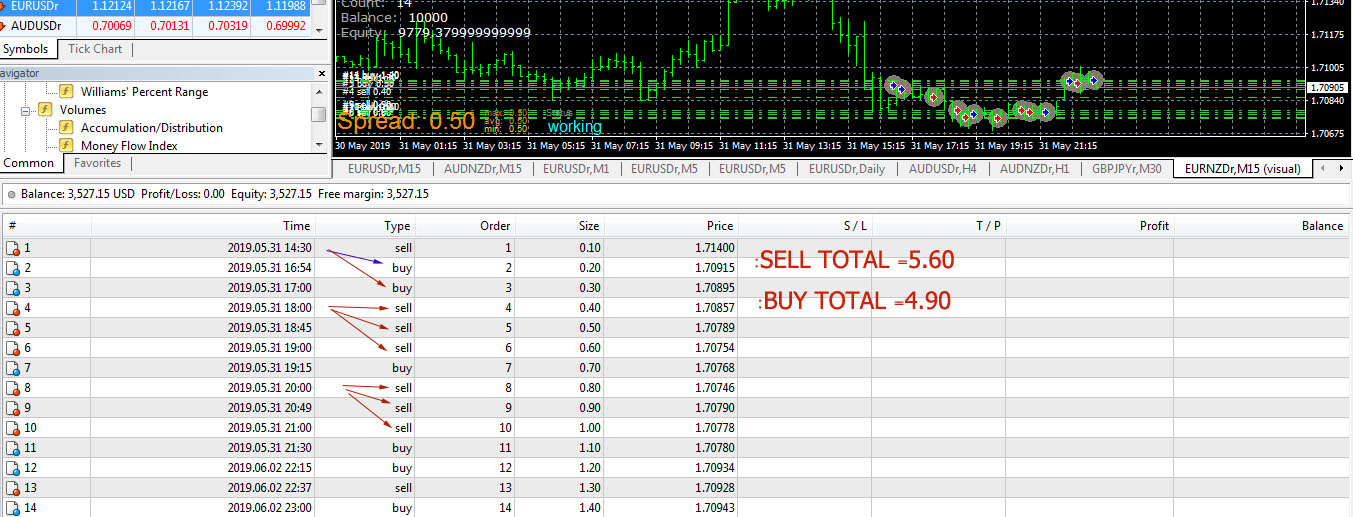Click the sell order icon in row 4
The width and height of the screenshot is (1353, 517).
13,307
